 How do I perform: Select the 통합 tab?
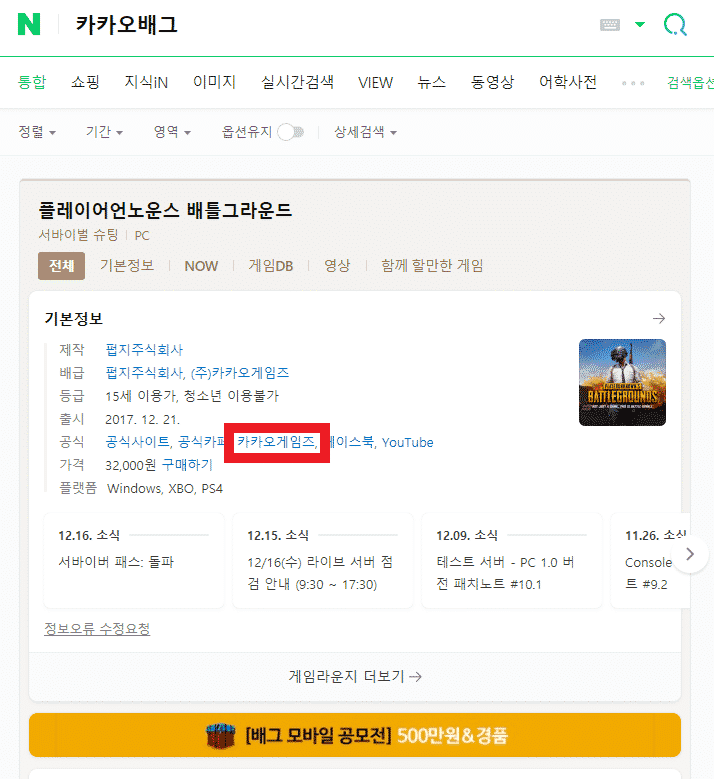point(32,82)
